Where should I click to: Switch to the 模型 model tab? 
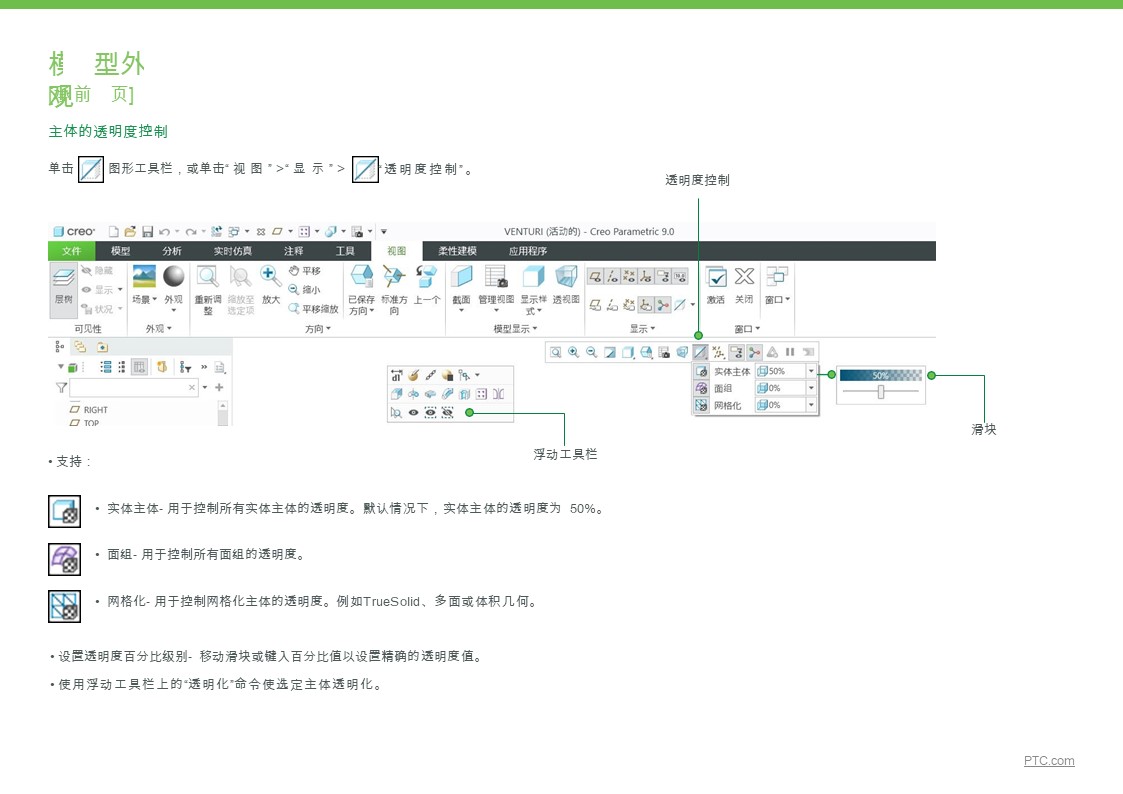(120, 251)
